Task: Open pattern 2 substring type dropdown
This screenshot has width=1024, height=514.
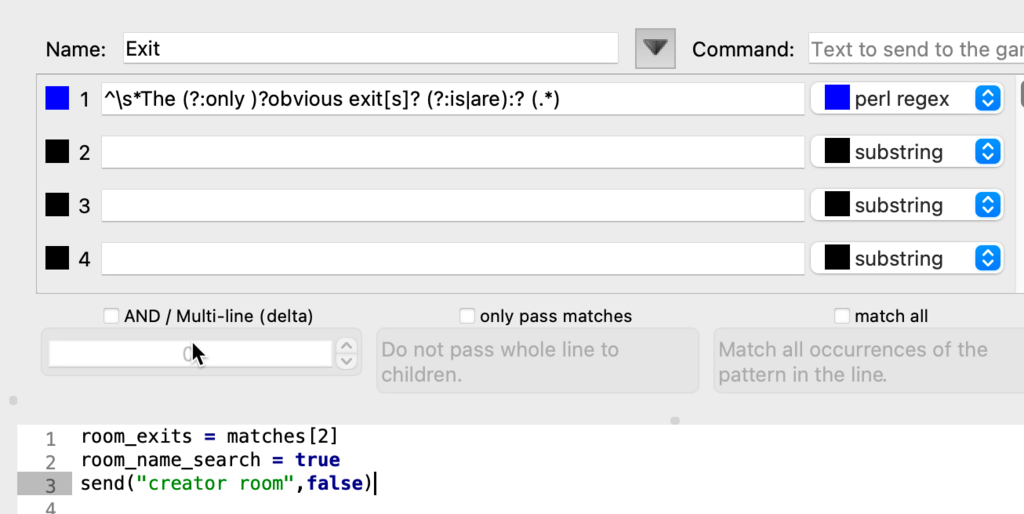Action: (x=906, y=152)
